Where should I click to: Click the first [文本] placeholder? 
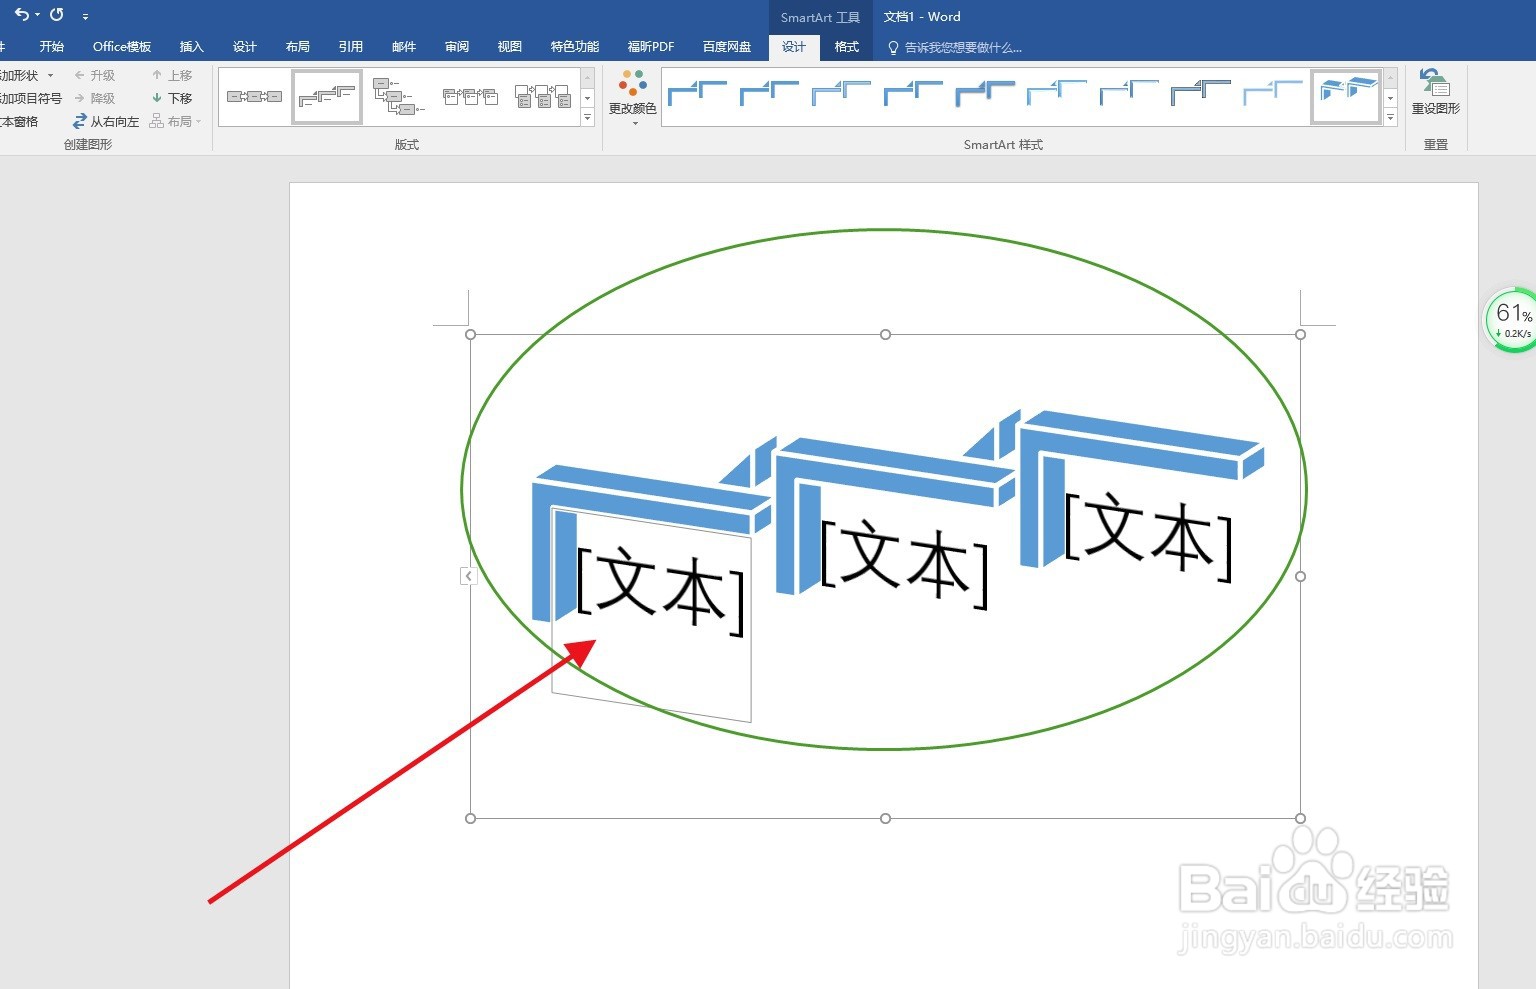(x=661, y=591)
